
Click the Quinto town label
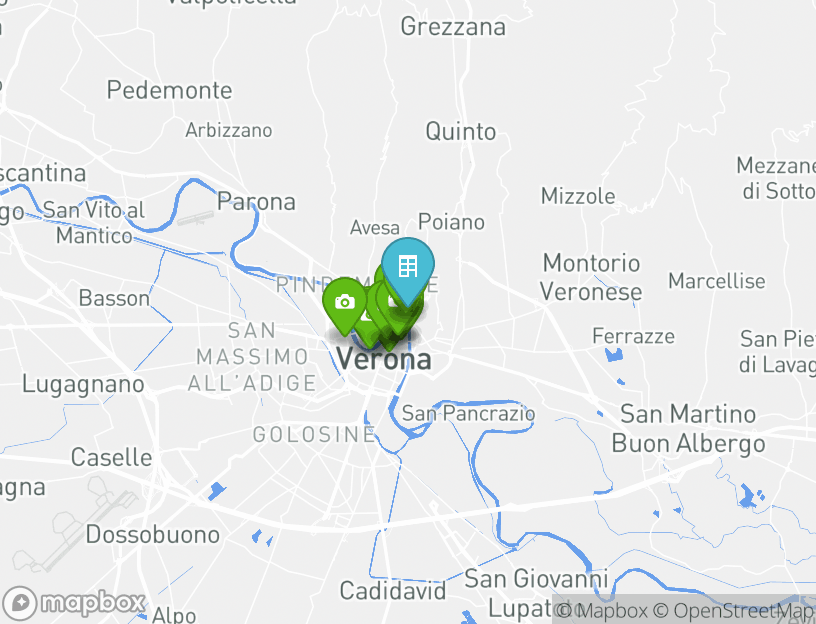coord(461,132)
